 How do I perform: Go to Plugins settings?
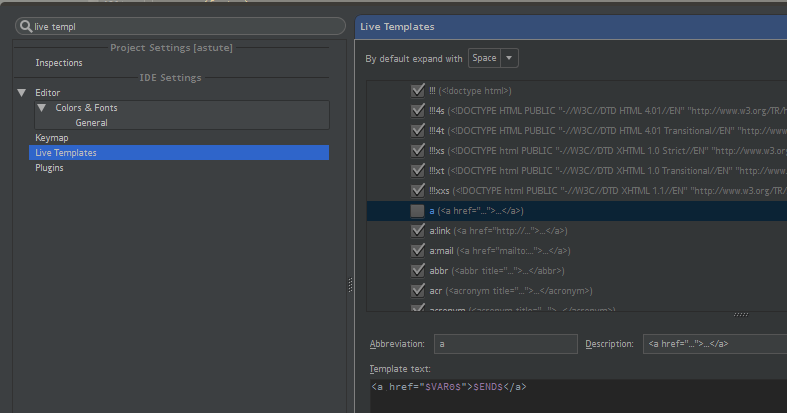(49, 168)
